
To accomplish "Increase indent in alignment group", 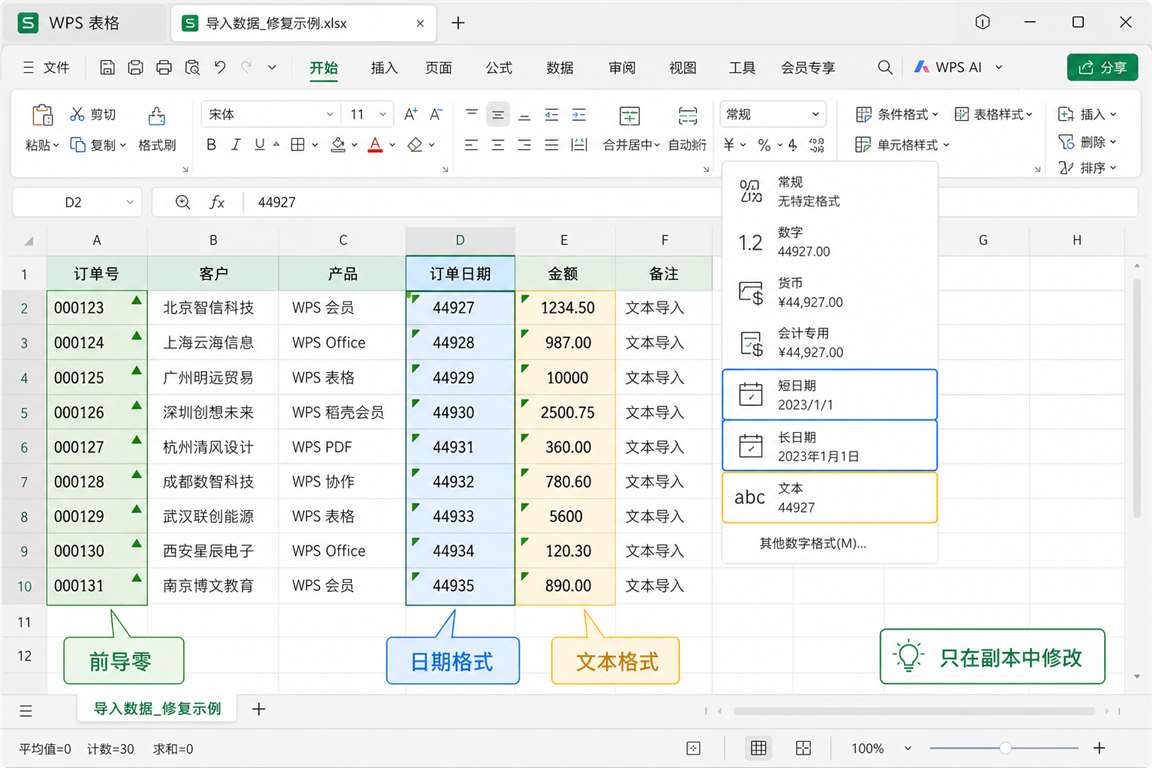I will click(x=579, y=115).
